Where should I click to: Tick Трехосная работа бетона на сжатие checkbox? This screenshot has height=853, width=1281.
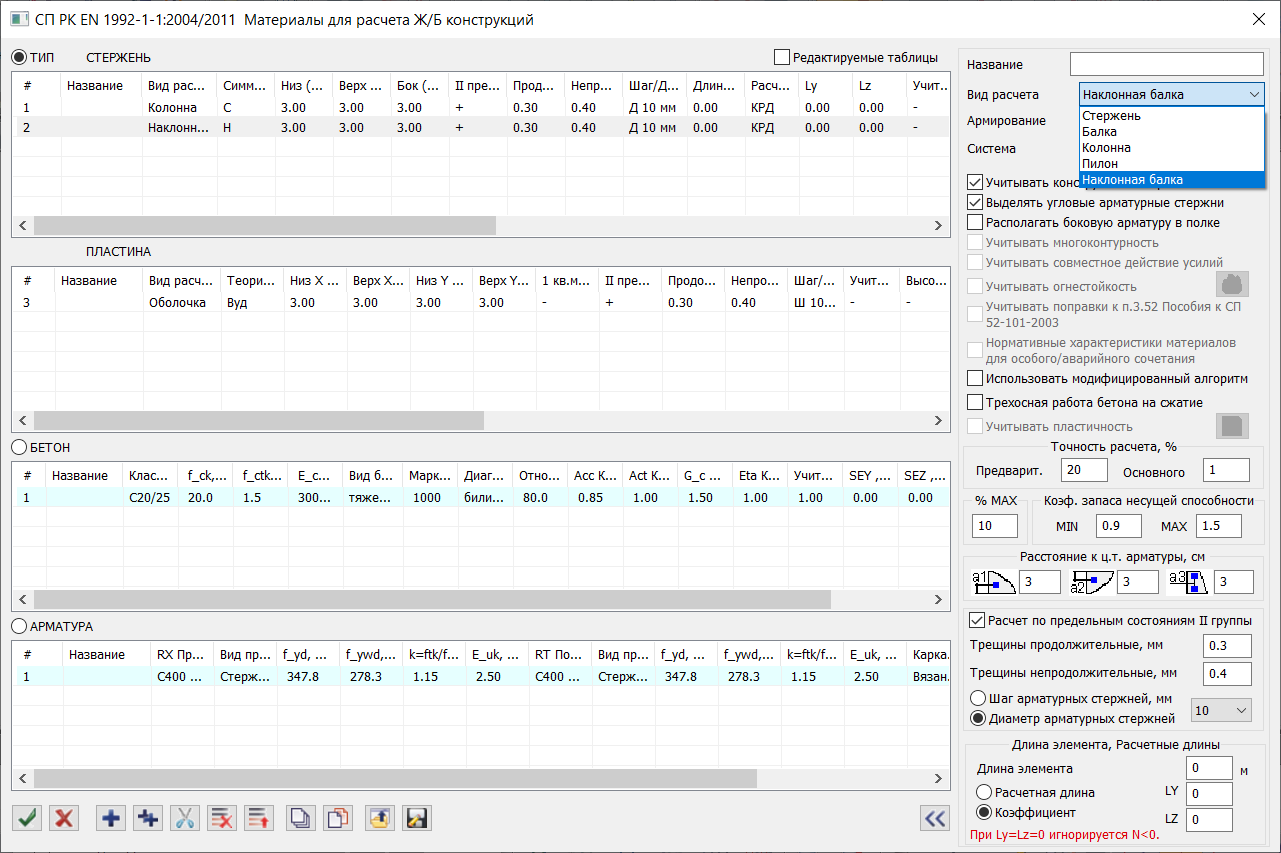(x=975, y=403)
